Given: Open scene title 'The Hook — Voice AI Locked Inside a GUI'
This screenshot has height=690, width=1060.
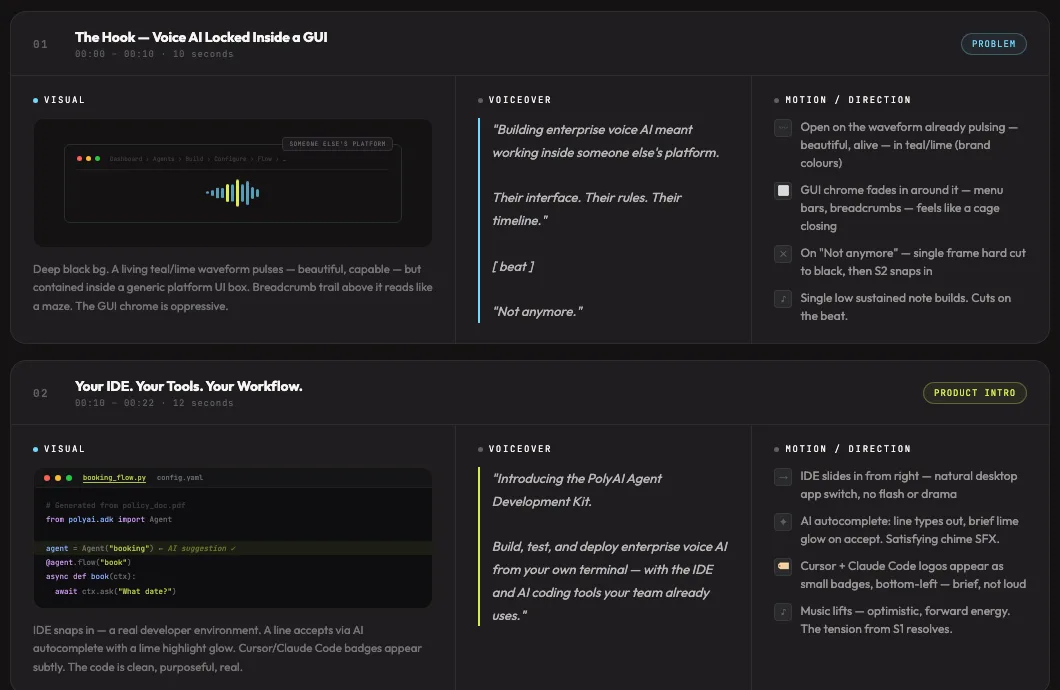Looking at the screenshot, I should [201, 37].
